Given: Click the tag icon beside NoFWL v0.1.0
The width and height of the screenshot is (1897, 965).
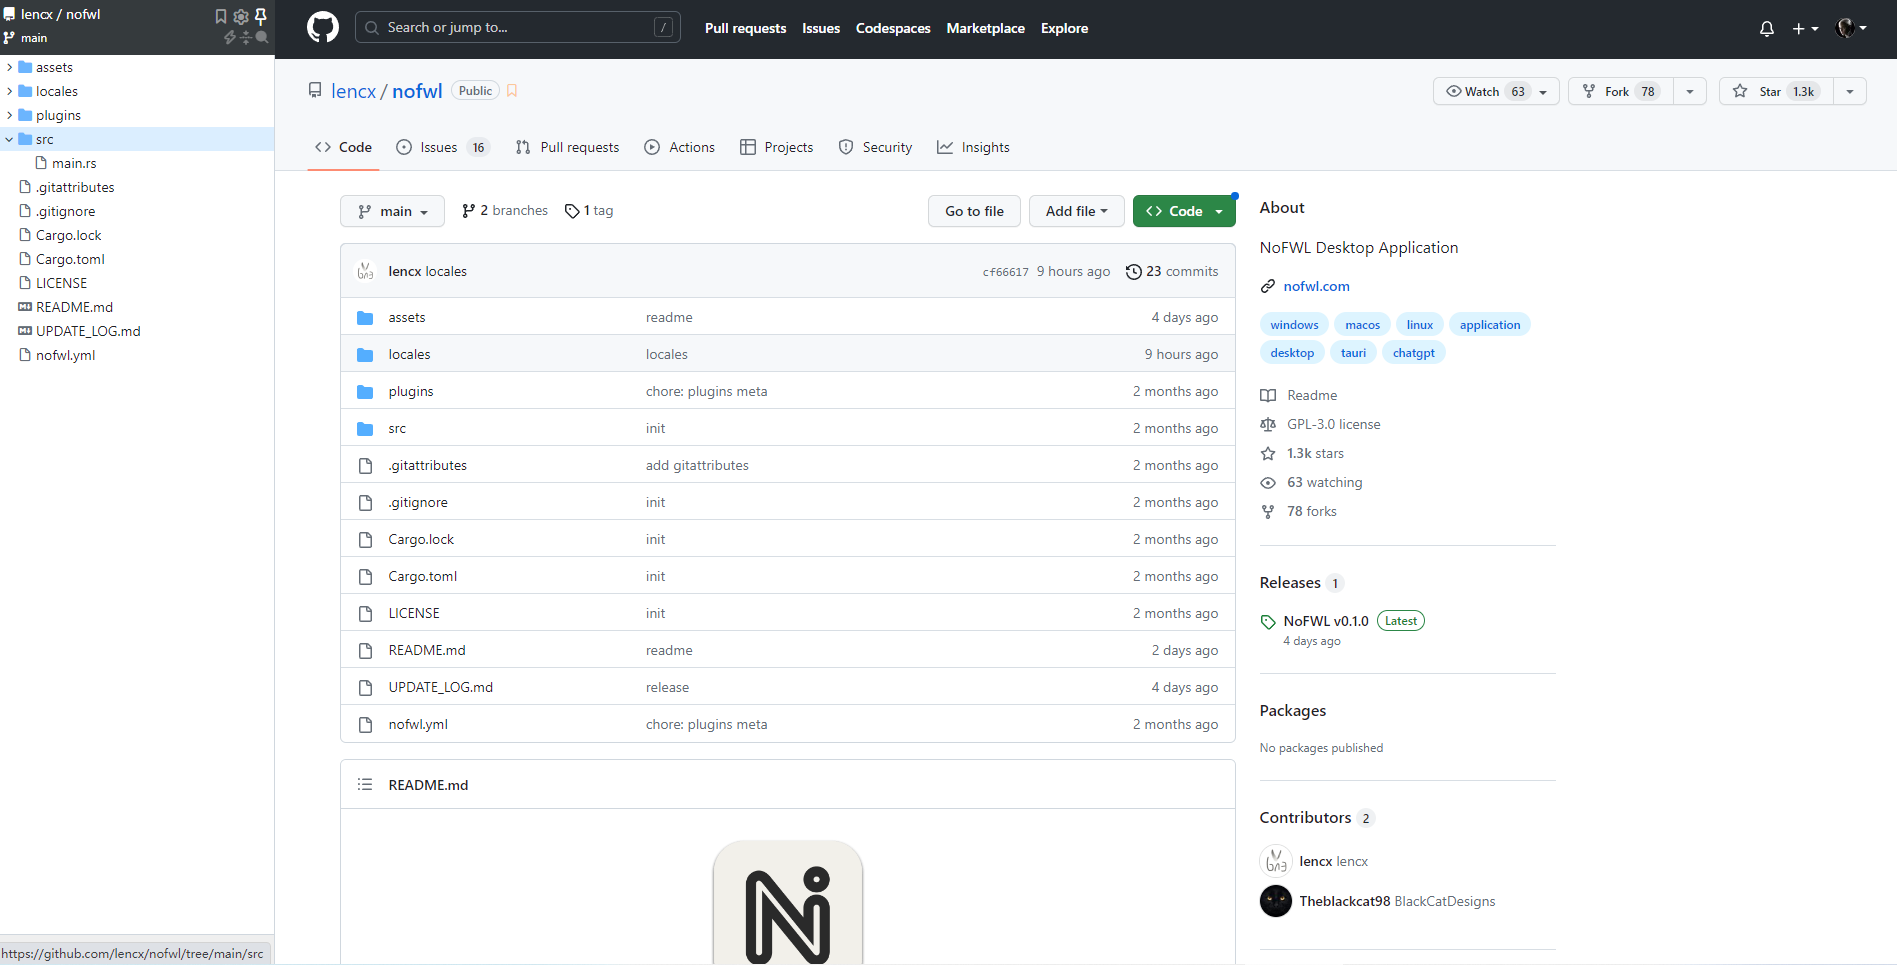Looking at the screenshot, I should (1268, 622).
